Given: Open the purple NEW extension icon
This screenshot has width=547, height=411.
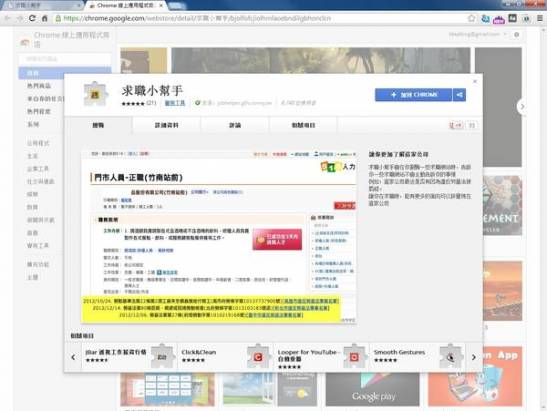Looking at the screenshot, I should tap(499, 19).
